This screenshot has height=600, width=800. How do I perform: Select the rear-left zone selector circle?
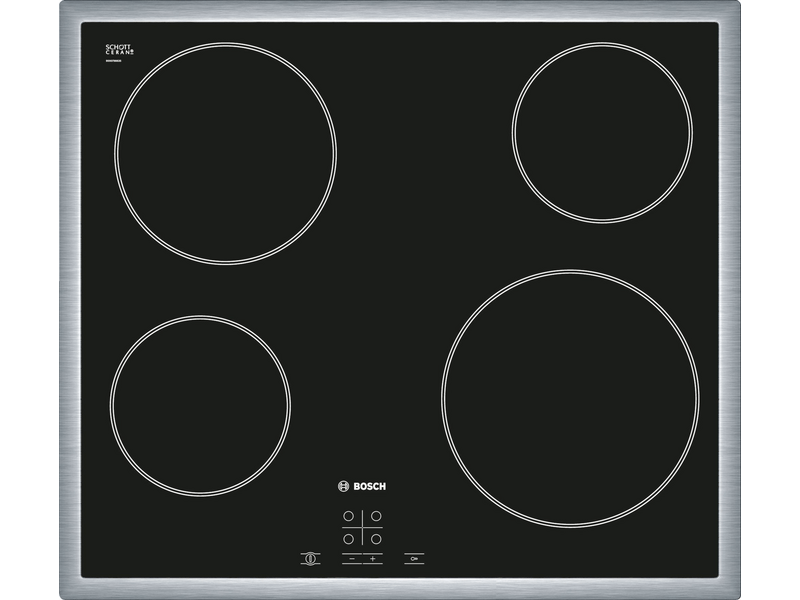(x=349, y=517)
